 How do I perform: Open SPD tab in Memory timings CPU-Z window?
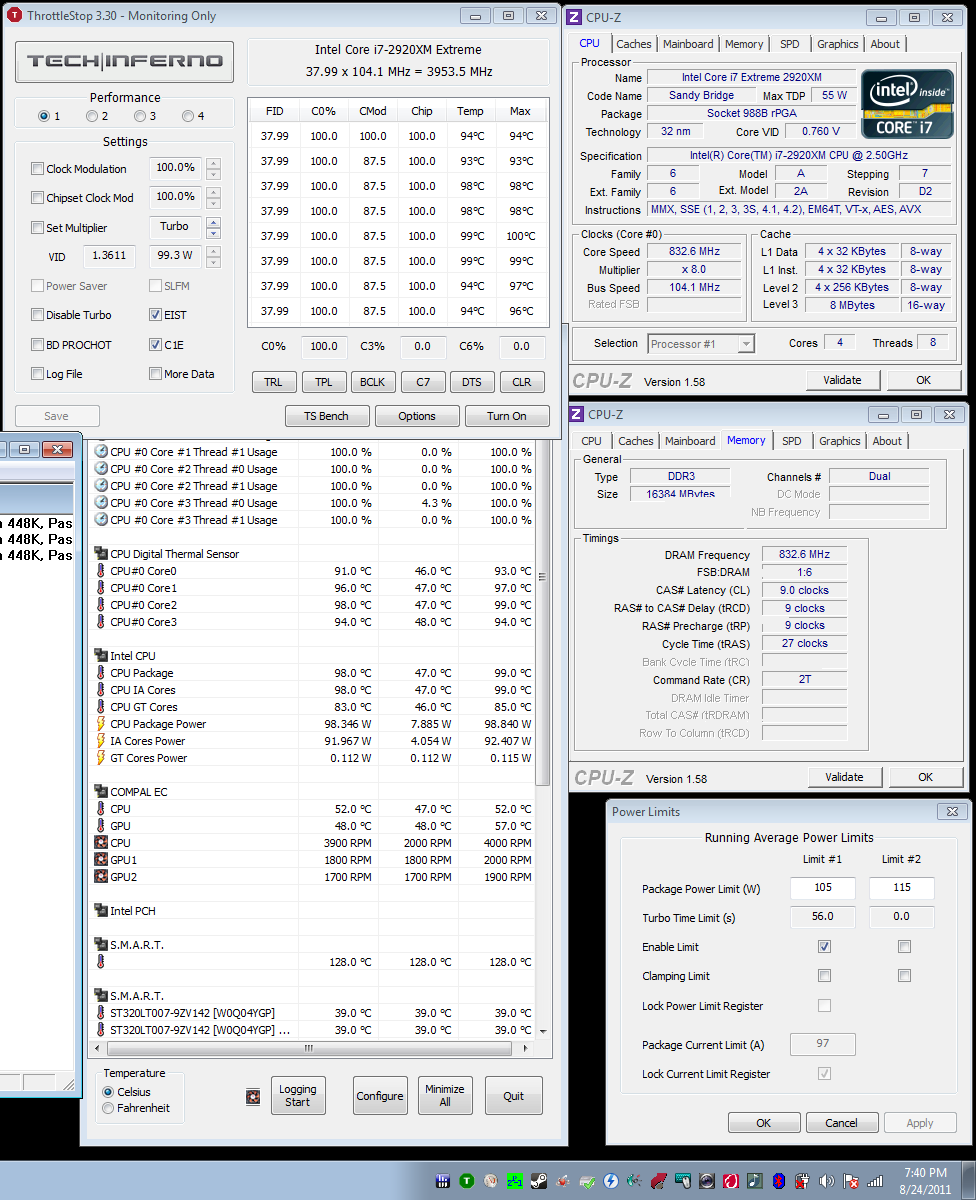[792, 441]
